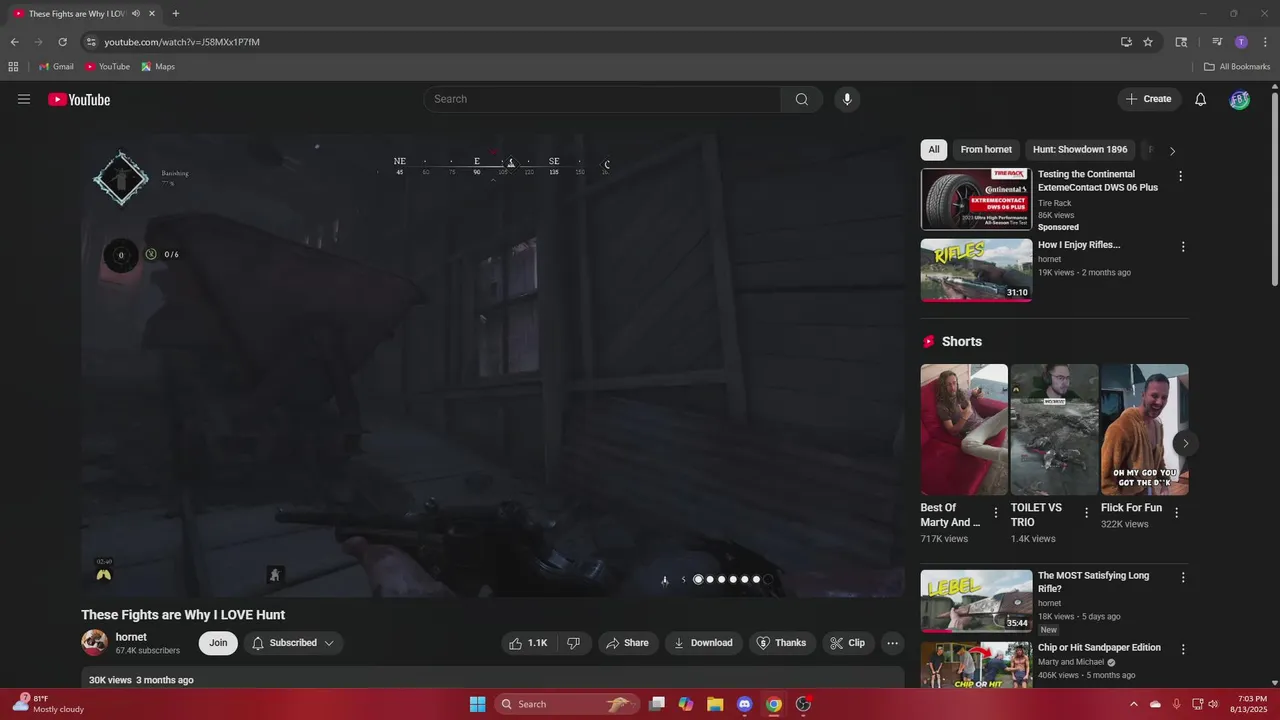
Task: Open Gmail bookmark
Action: click(x=56, y=67)
